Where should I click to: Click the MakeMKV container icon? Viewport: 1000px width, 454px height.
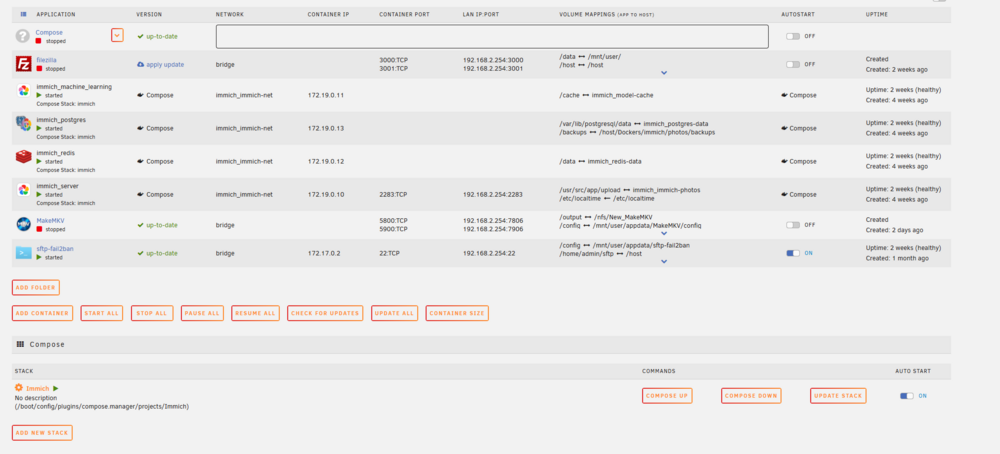click(24, 224)
